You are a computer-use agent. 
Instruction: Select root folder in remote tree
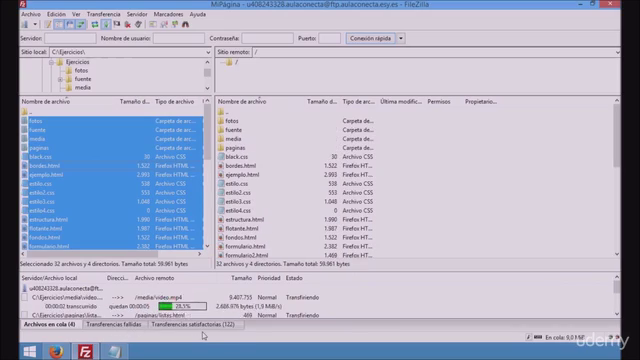coord(236,62)
